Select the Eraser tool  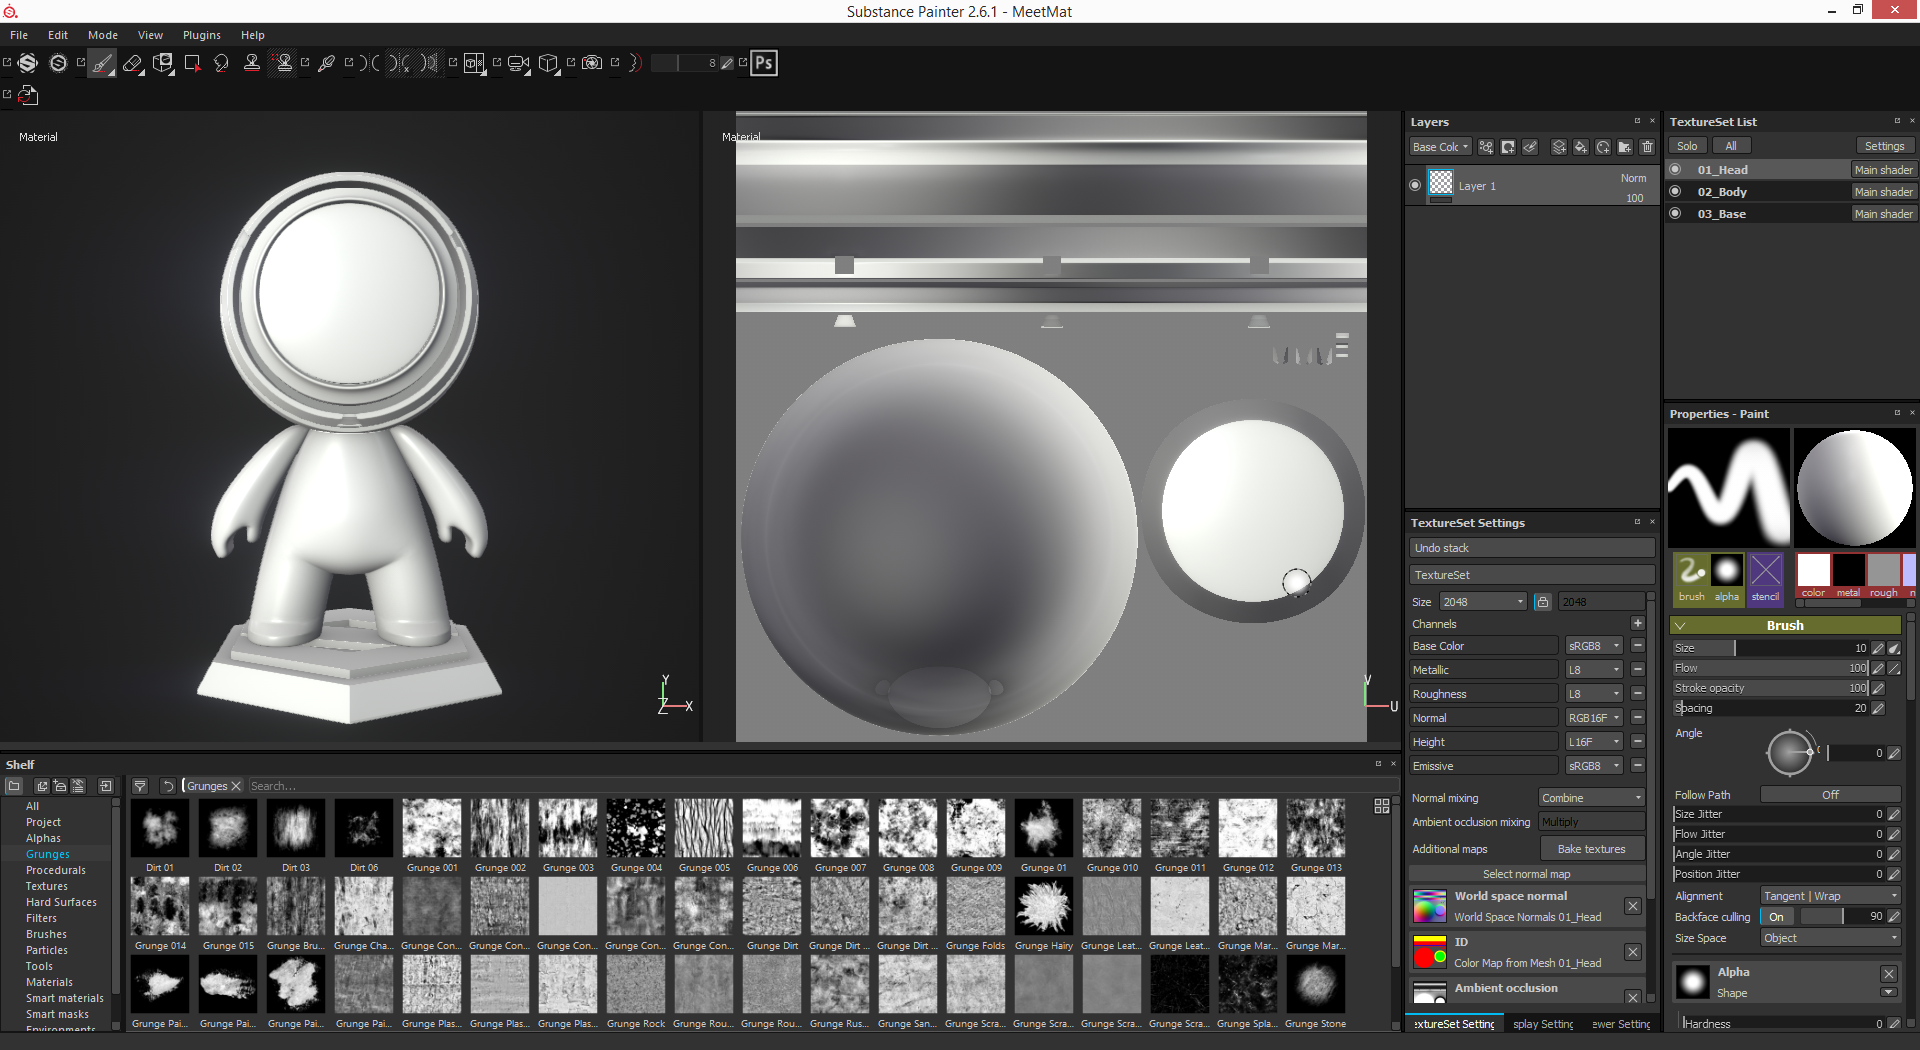pyautogui.click(x=132, y=63)
